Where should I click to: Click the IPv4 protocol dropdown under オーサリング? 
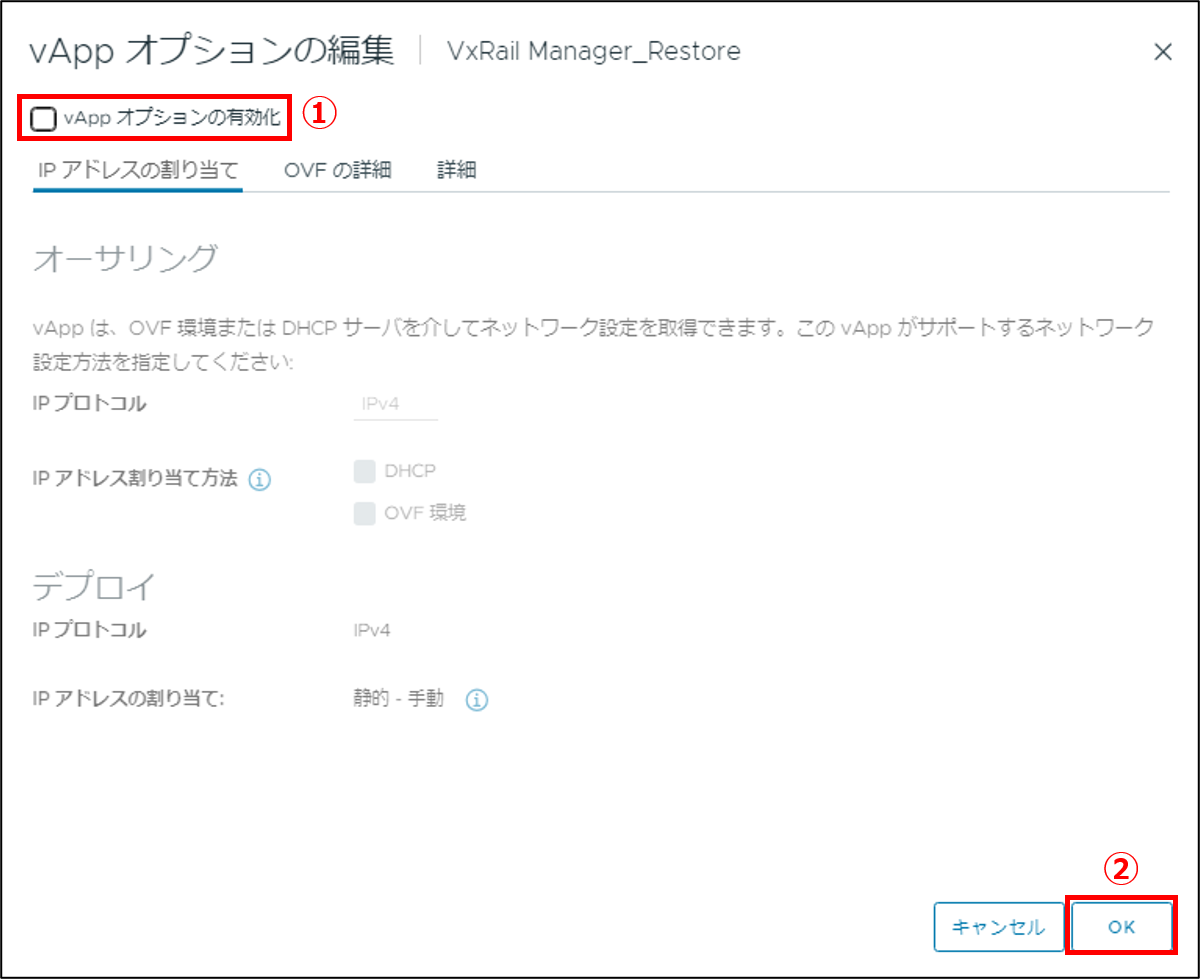(395, 405)
